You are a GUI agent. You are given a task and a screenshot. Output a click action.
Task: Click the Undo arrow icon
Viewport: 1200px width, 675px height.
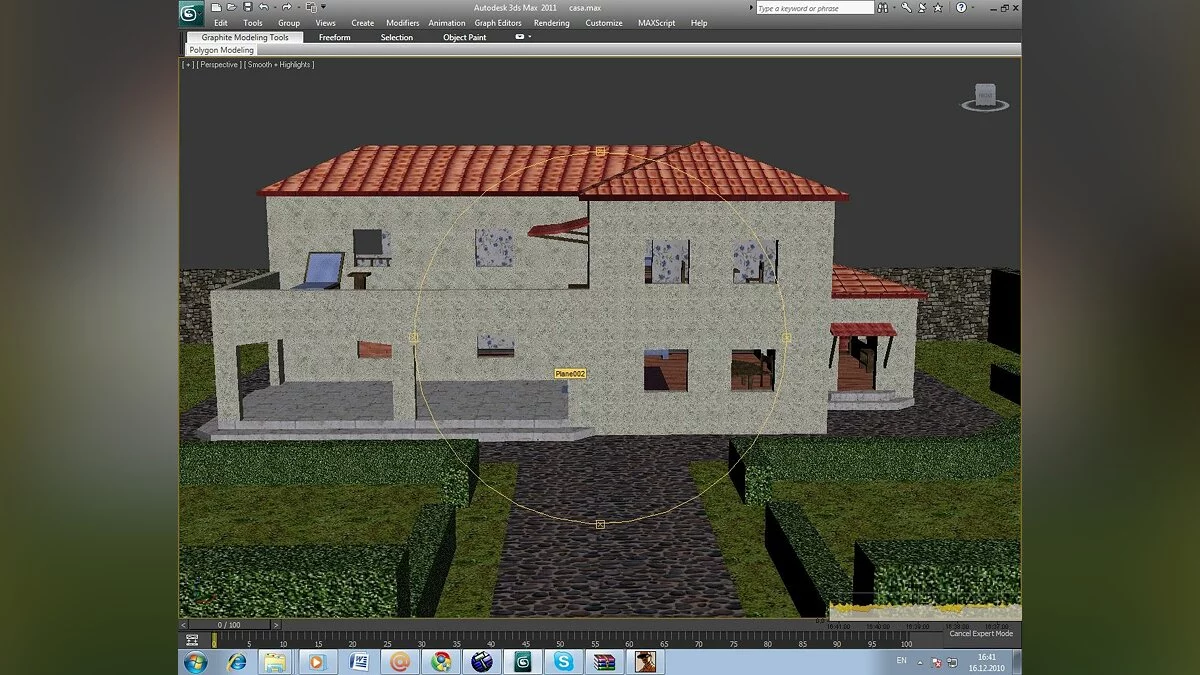pos(263,8)
